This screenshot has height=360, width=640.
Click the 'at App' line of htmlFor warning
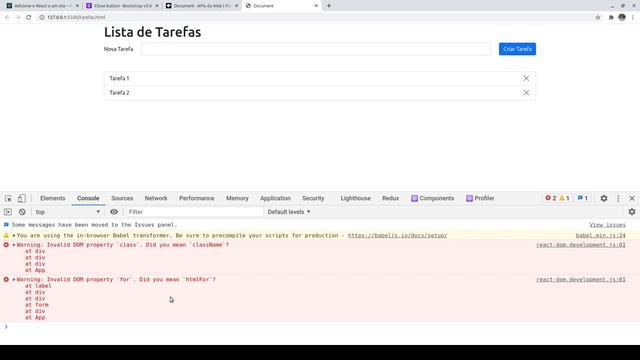pyautogui.click(x=35, y=318)
